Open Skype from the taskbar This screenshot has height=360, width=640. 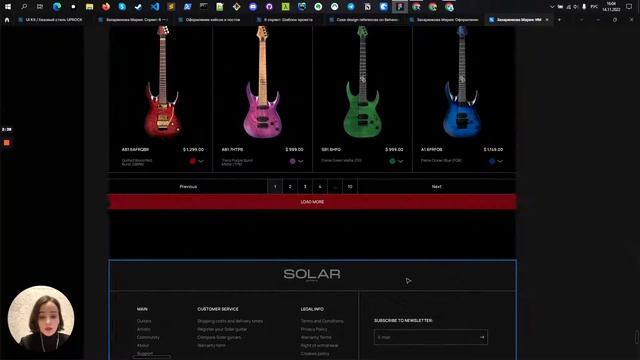coord(122,7)
